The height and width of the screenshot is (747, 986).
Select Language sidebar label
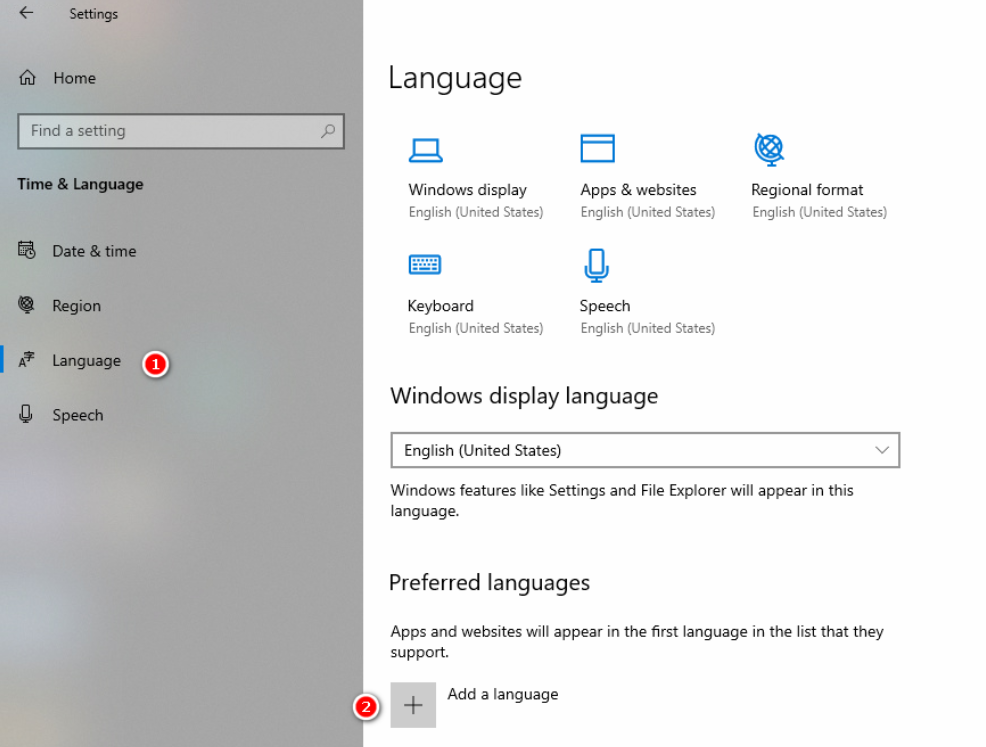86,361
